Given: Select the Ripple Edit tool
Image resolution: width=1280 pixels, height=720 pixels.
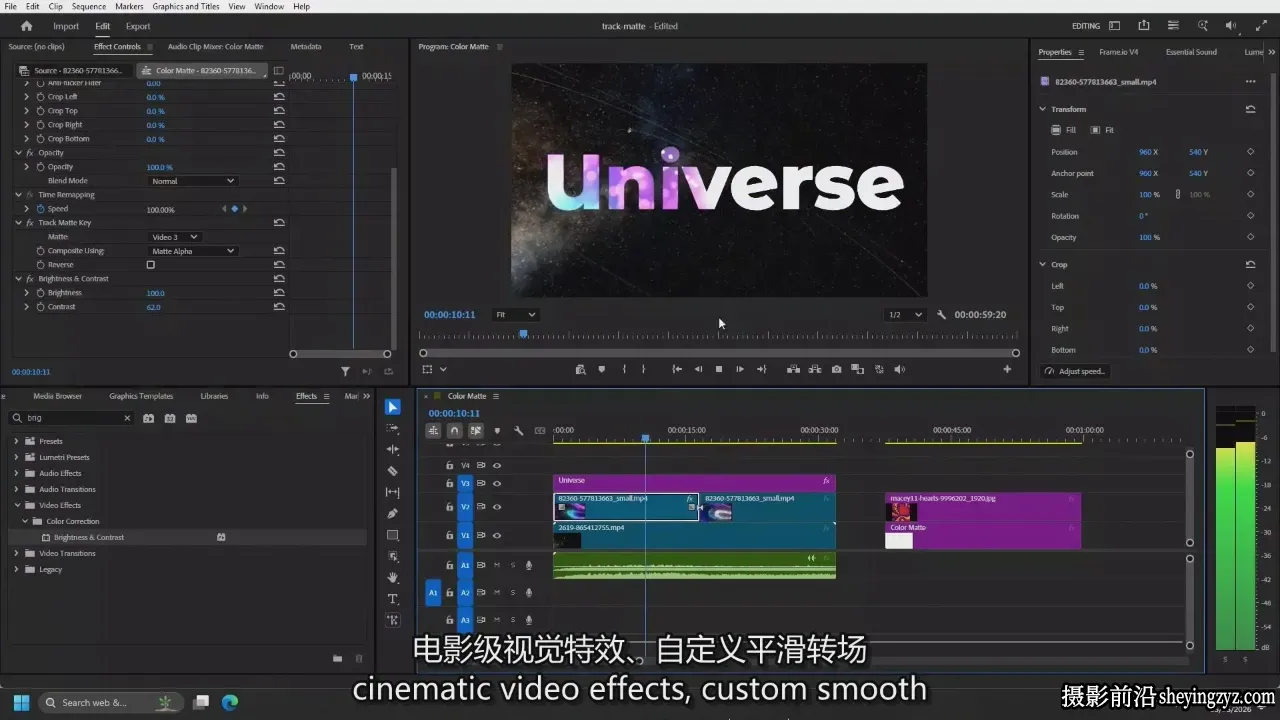Looking at the screenshot, I should (393, 450).
